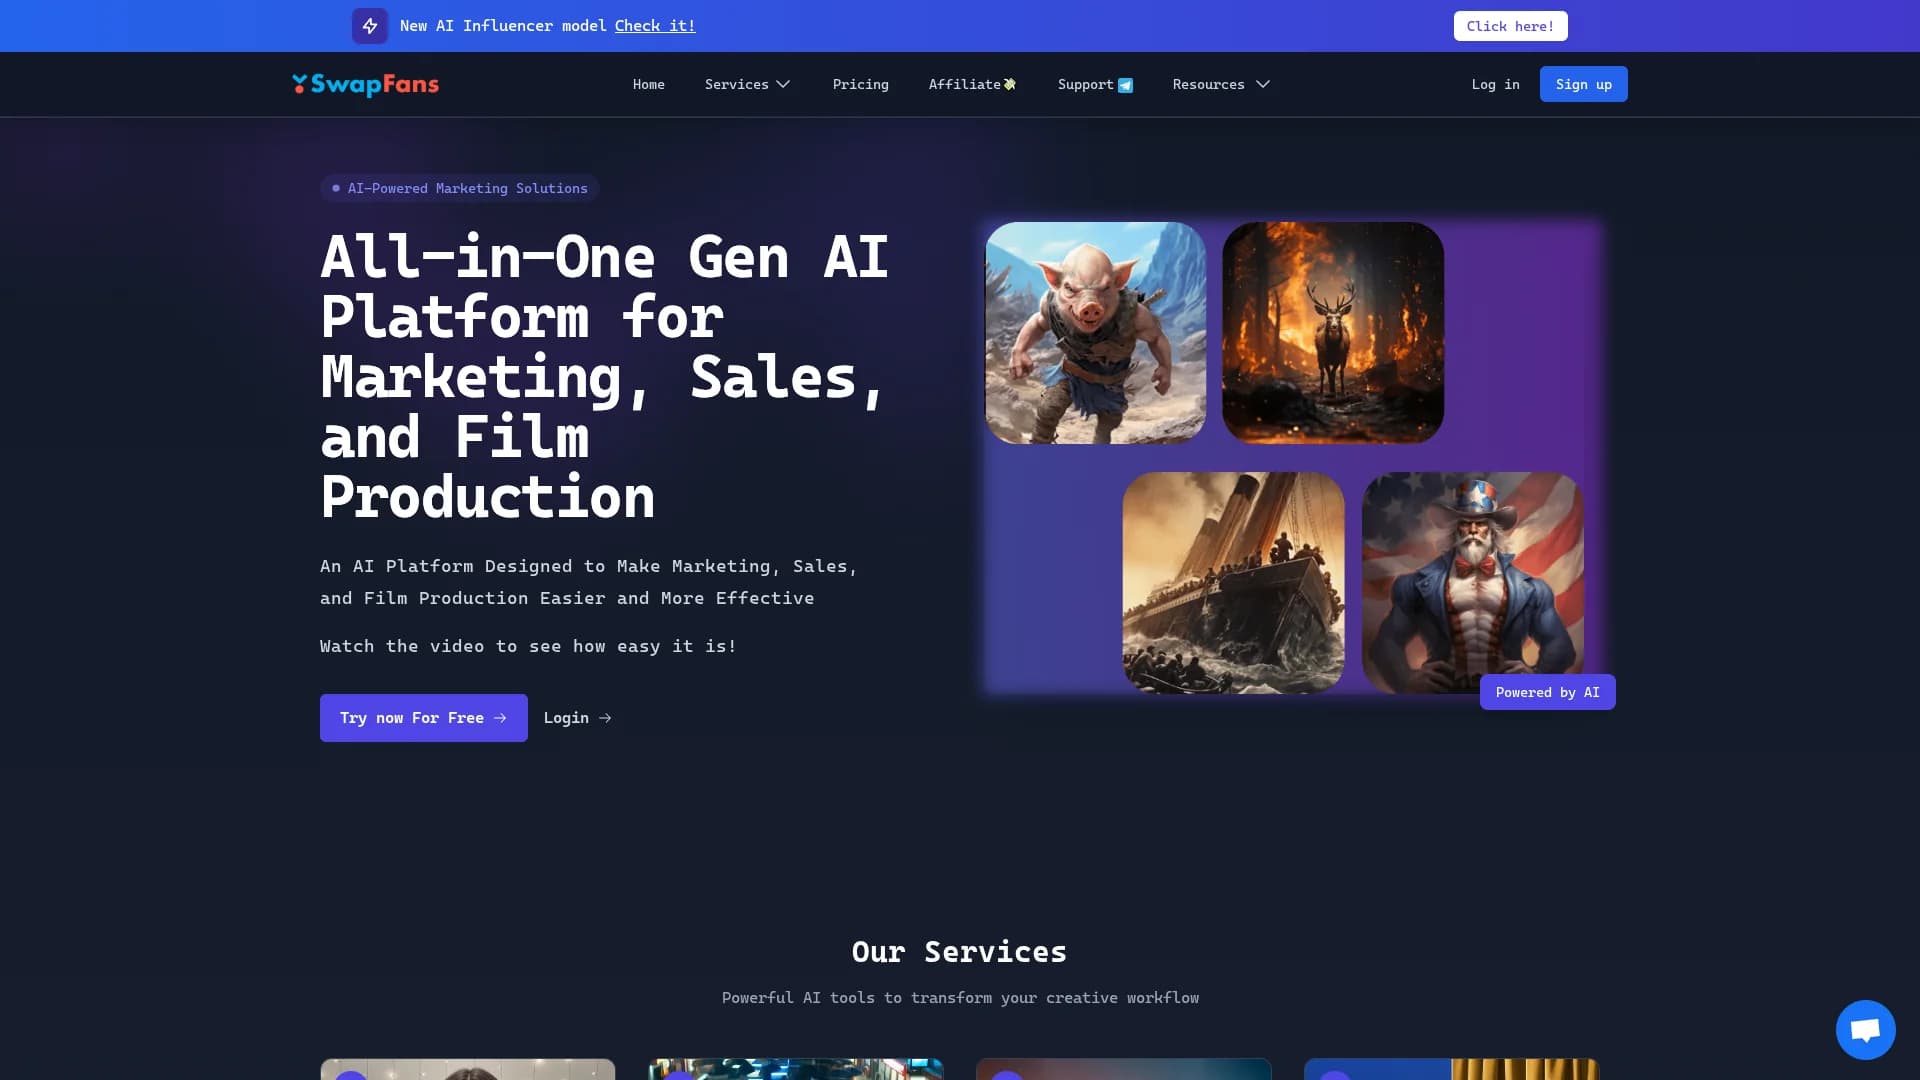Open the SwapFans logo home link
This screenshot has height=1080, width=1920.
(x=365, y=84)
